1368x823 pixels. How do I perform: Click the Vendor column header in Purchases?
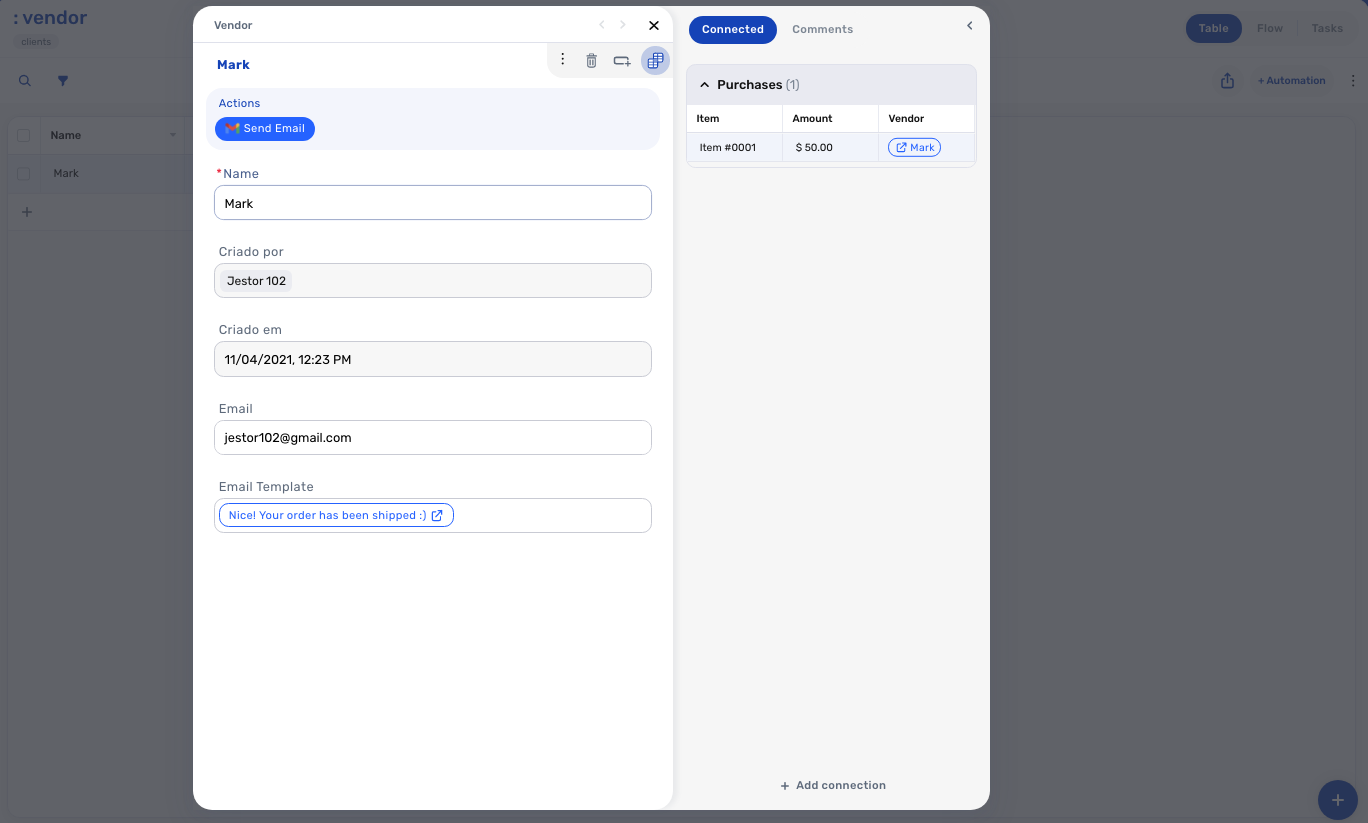pyautogui.click(x=926, y=119)
